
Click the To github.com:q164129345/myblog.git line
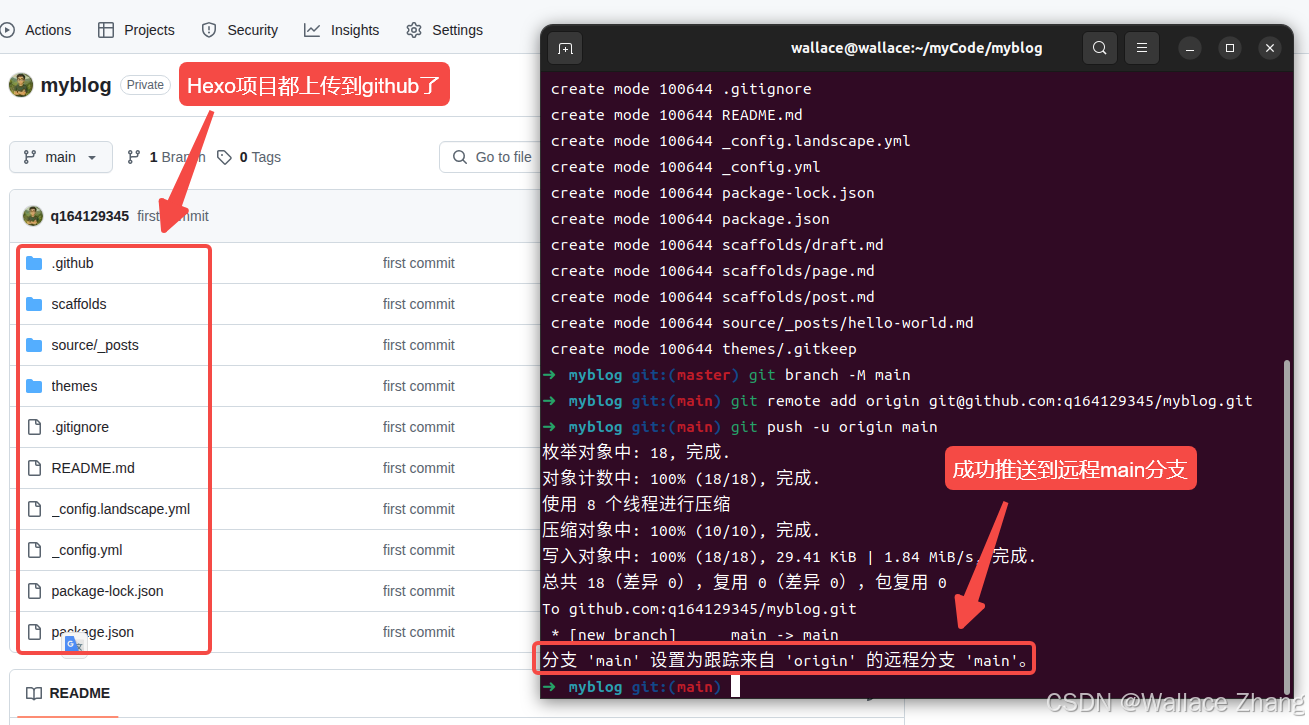pyautogui.click(x=699, y=609)
